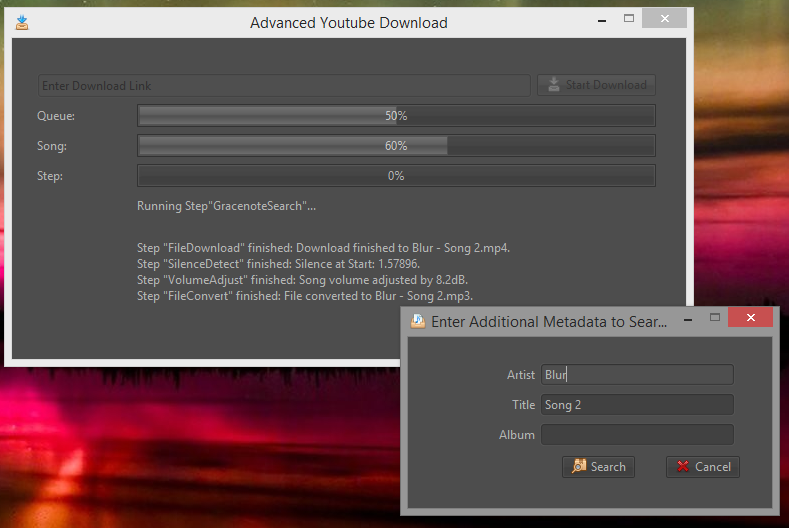Close the Advanced Youtube Download window

coord(665,19)
